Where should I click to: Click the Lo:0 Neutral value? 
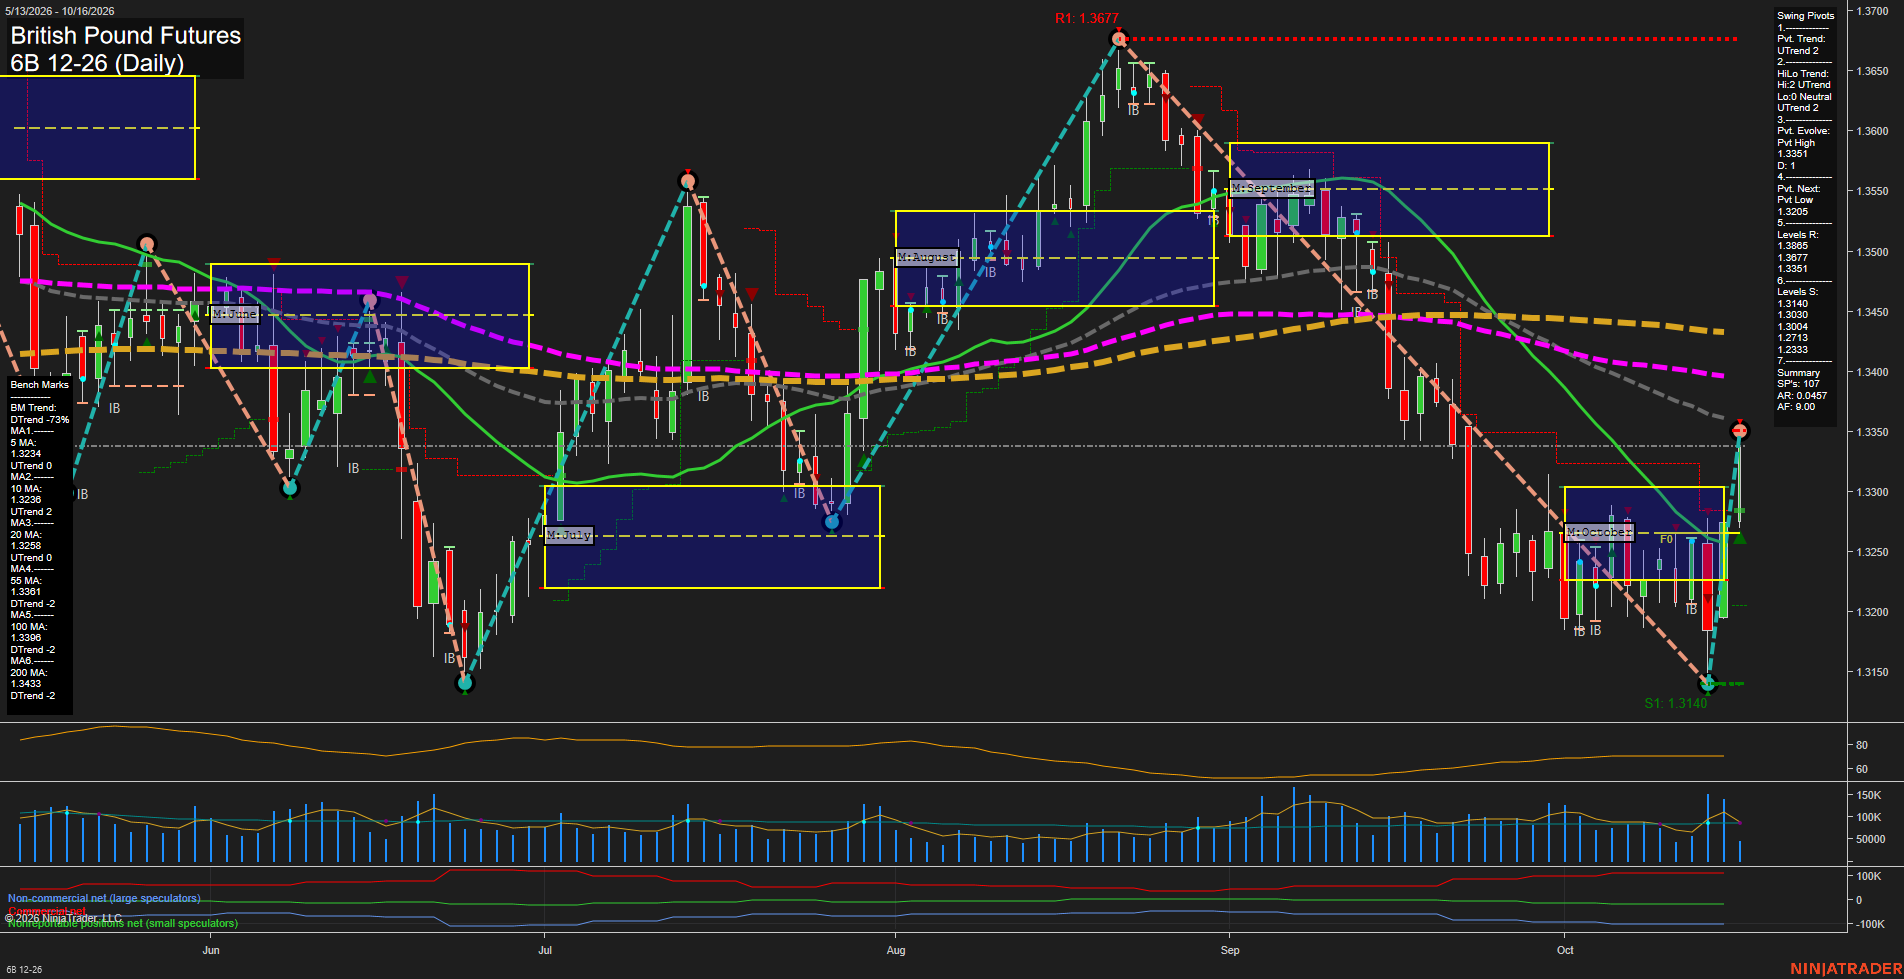pyautogui.click(x=1804, y=97)
